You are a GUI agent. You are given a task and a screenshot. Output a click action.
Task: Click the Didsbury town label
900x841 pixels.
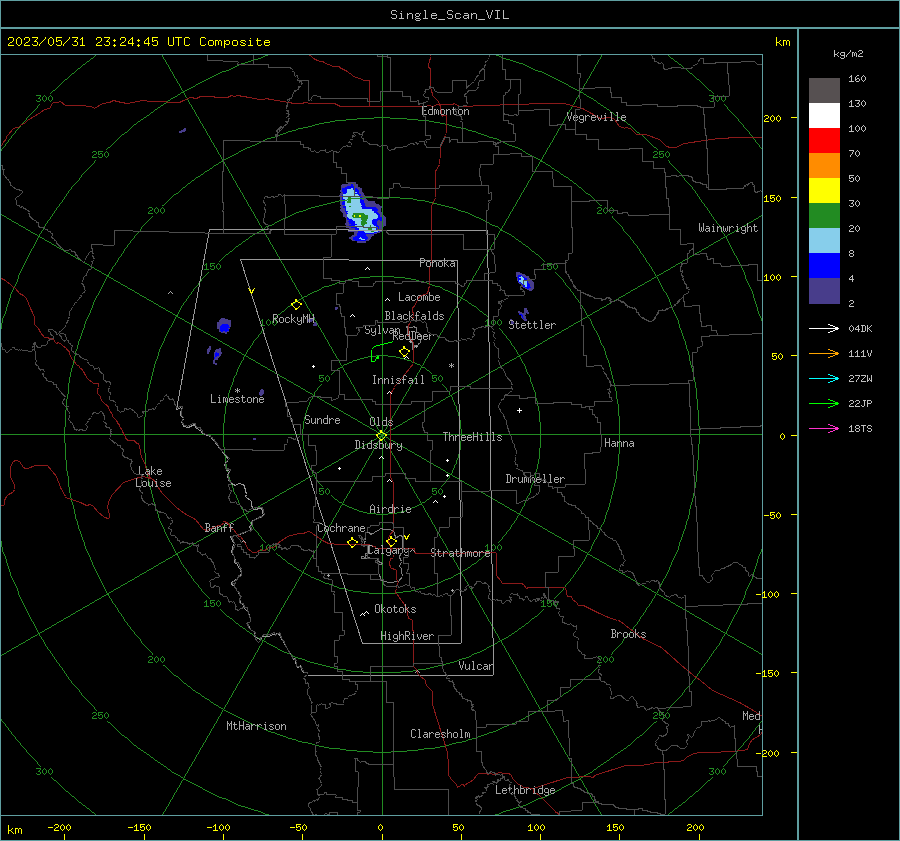(x=378, y=445)
